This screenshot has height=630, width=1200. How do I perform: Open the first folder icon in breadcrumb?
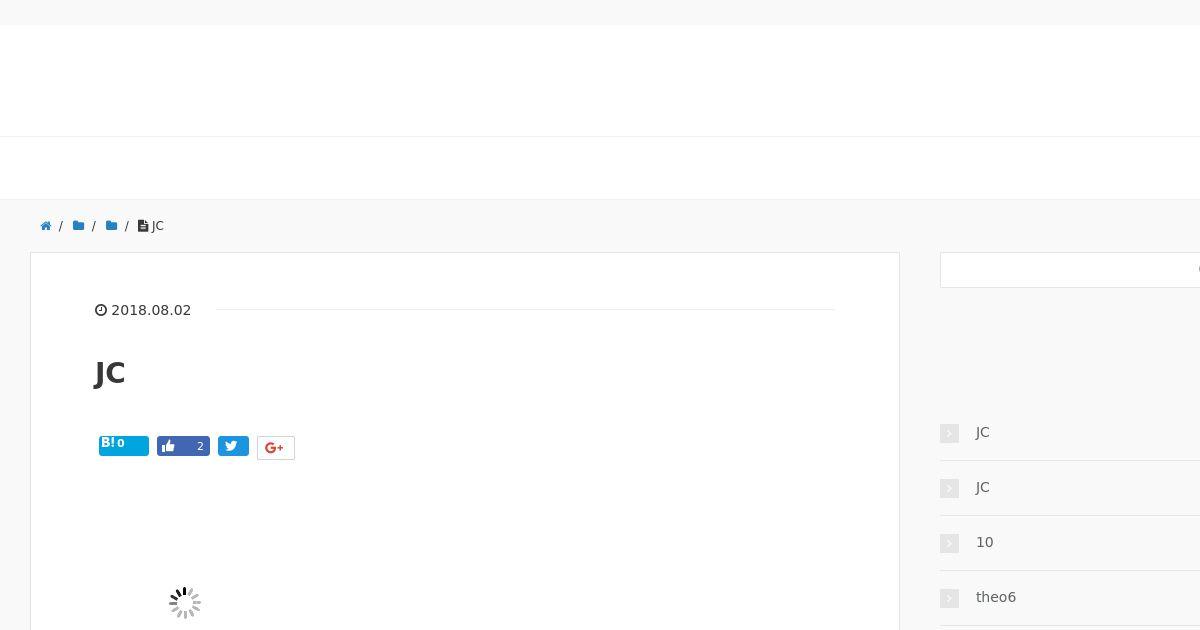[x=78, y=226]
